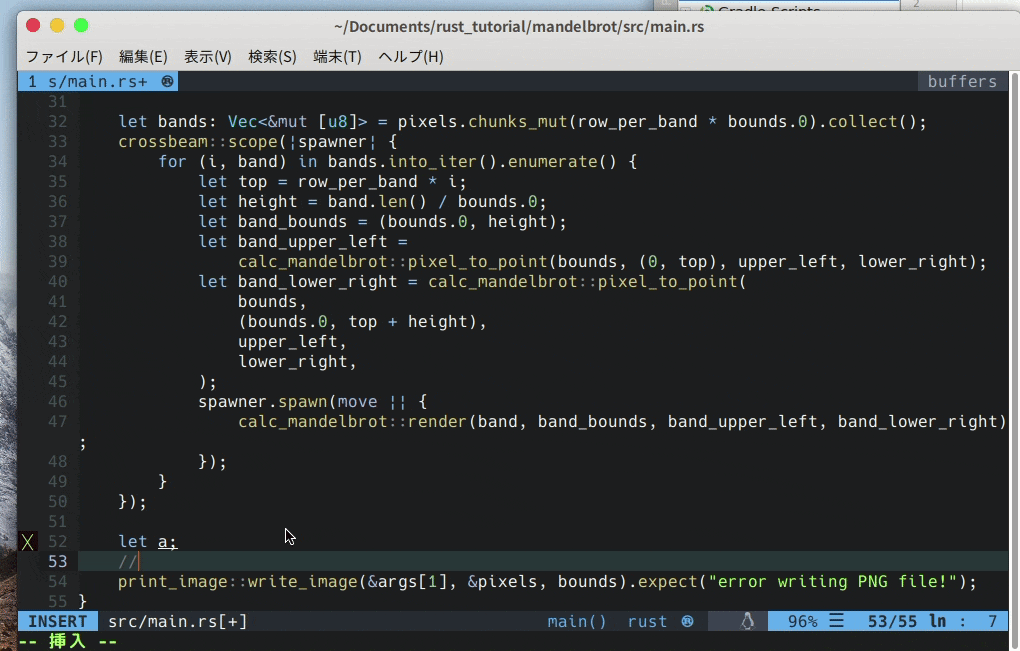Click 'render' call on line 47
Screen dimensions: 1020x651
tap(437, 421)
